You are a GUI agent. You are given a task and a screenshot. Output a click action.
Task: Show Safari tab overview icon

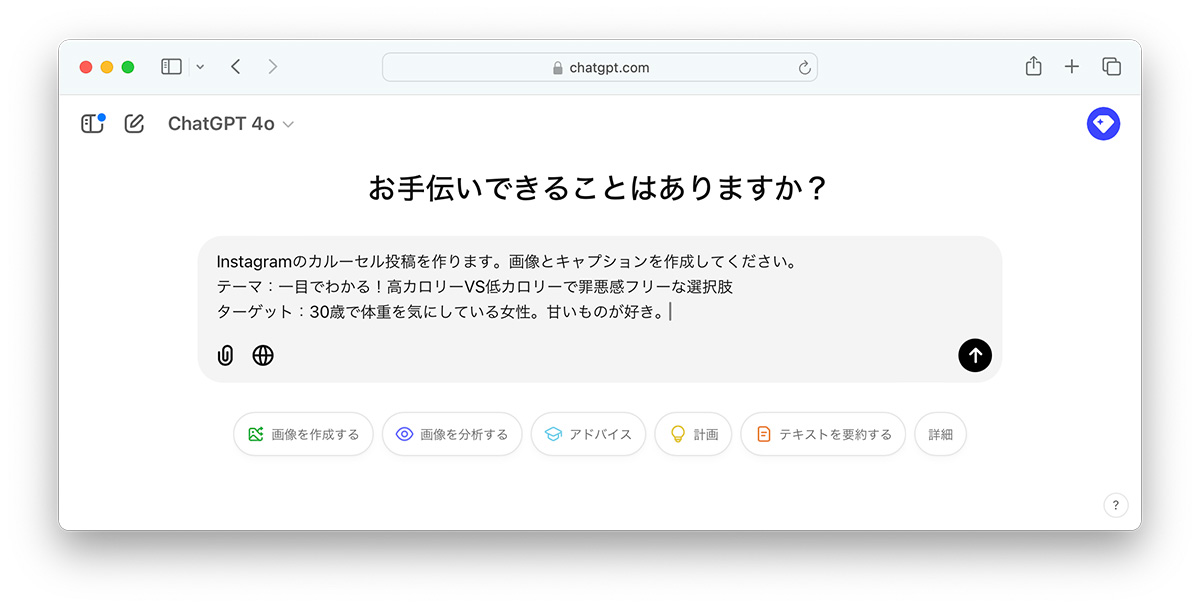click(x=1111, y=67)
